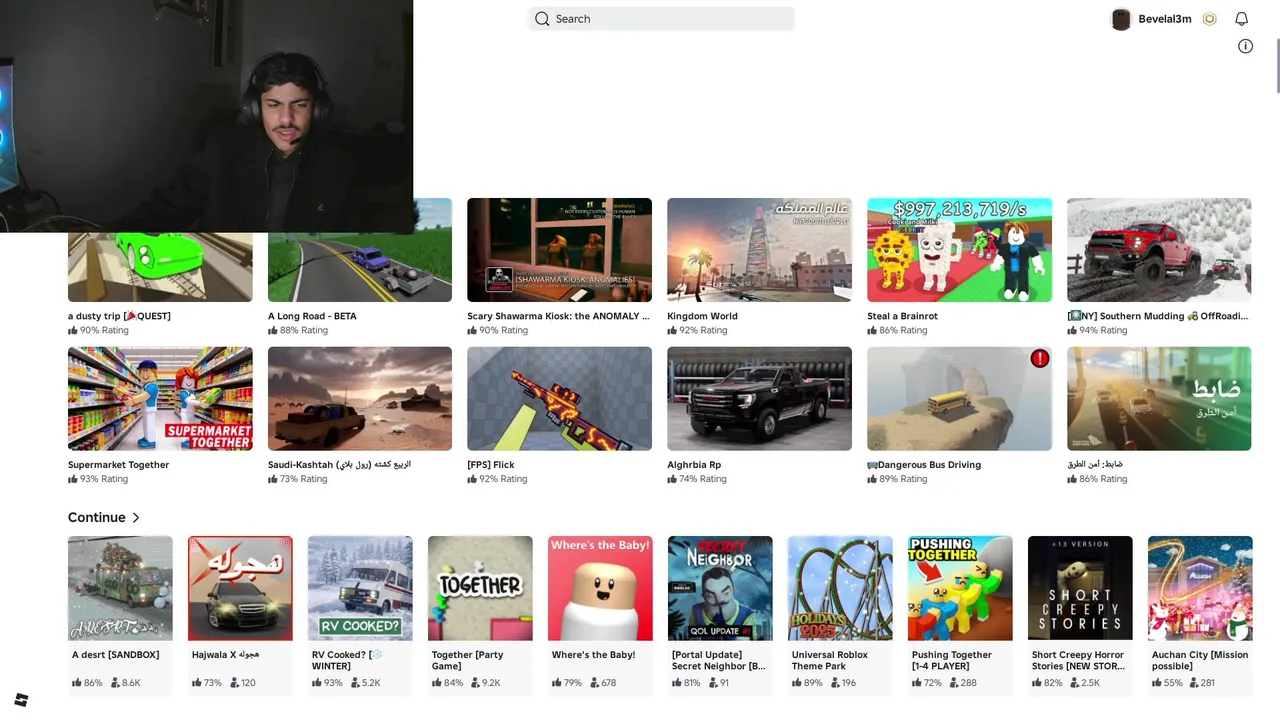Focus the Search input field
This screenshot has height=720, width=1280.
pos(661,19)
